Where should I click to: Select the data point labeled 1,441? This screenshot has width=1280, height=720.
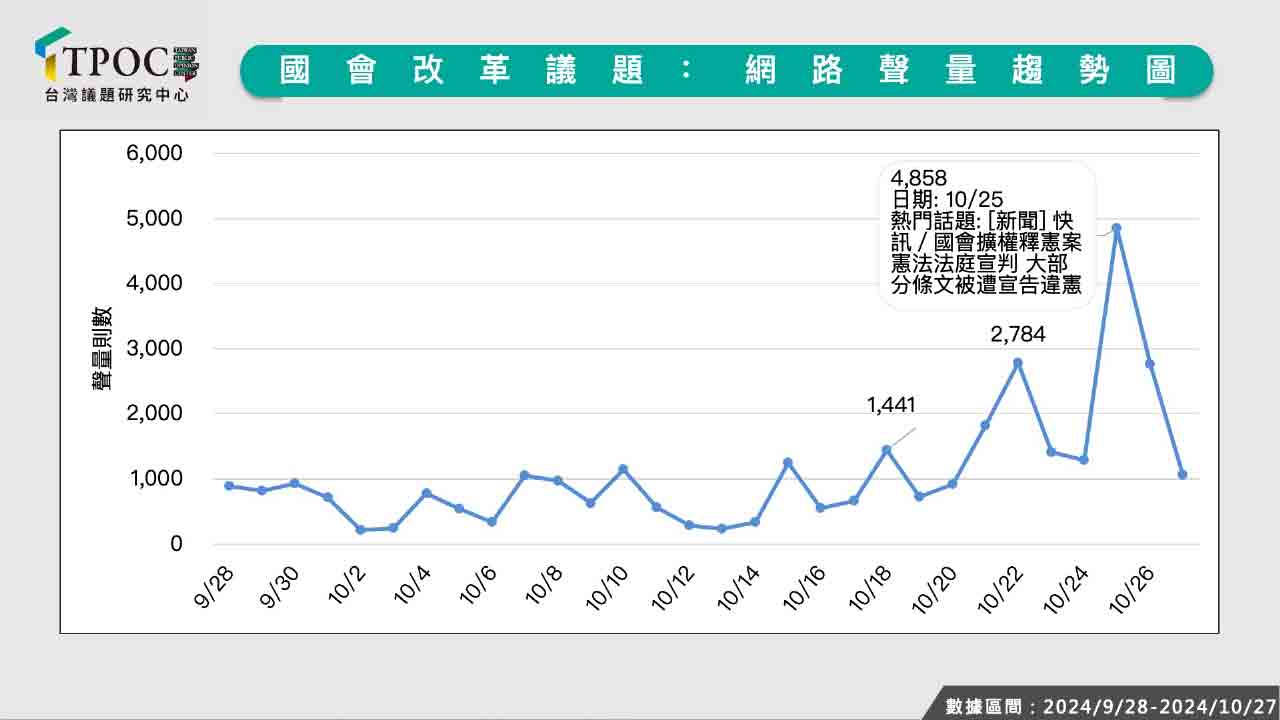point(886,450)
